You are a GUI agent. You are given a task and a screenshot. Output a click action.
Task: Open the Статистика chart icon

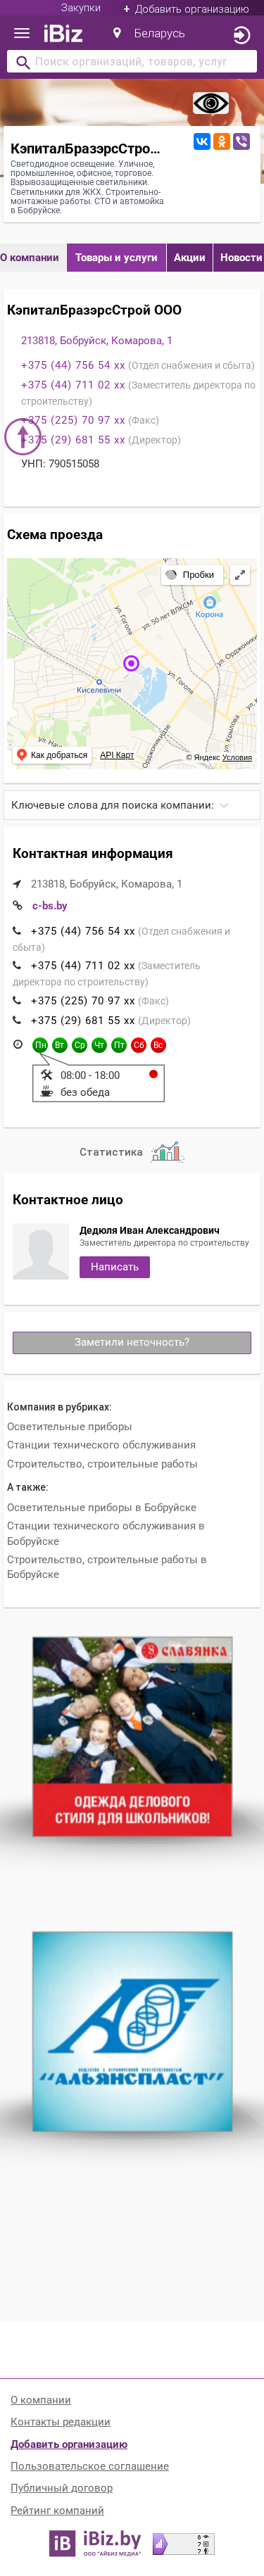(x=167, y=1151)
